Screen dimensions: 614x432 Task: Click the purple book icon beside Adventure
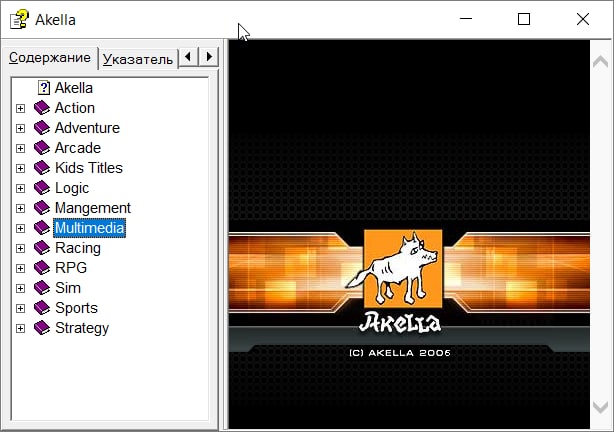point(42,128)
